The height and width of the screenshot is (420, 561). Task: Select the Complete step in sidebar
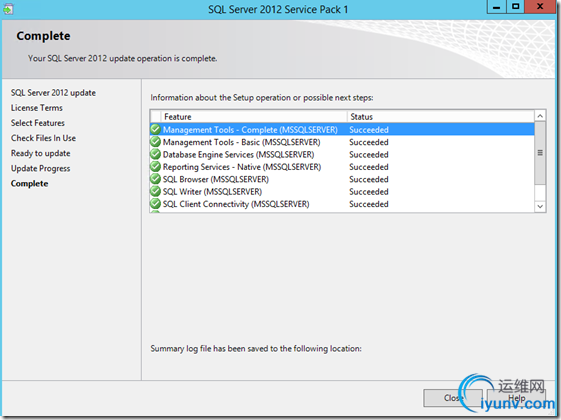29,184
